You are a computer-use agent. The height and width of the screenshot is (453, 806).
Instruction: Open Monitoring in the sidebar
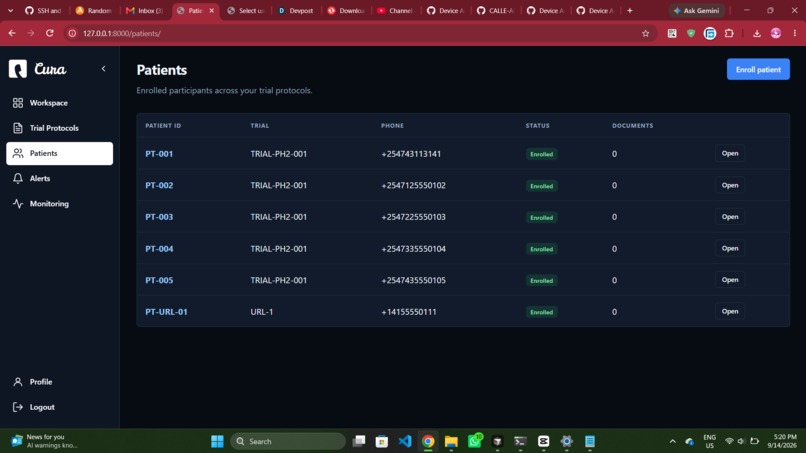point(60,204)
